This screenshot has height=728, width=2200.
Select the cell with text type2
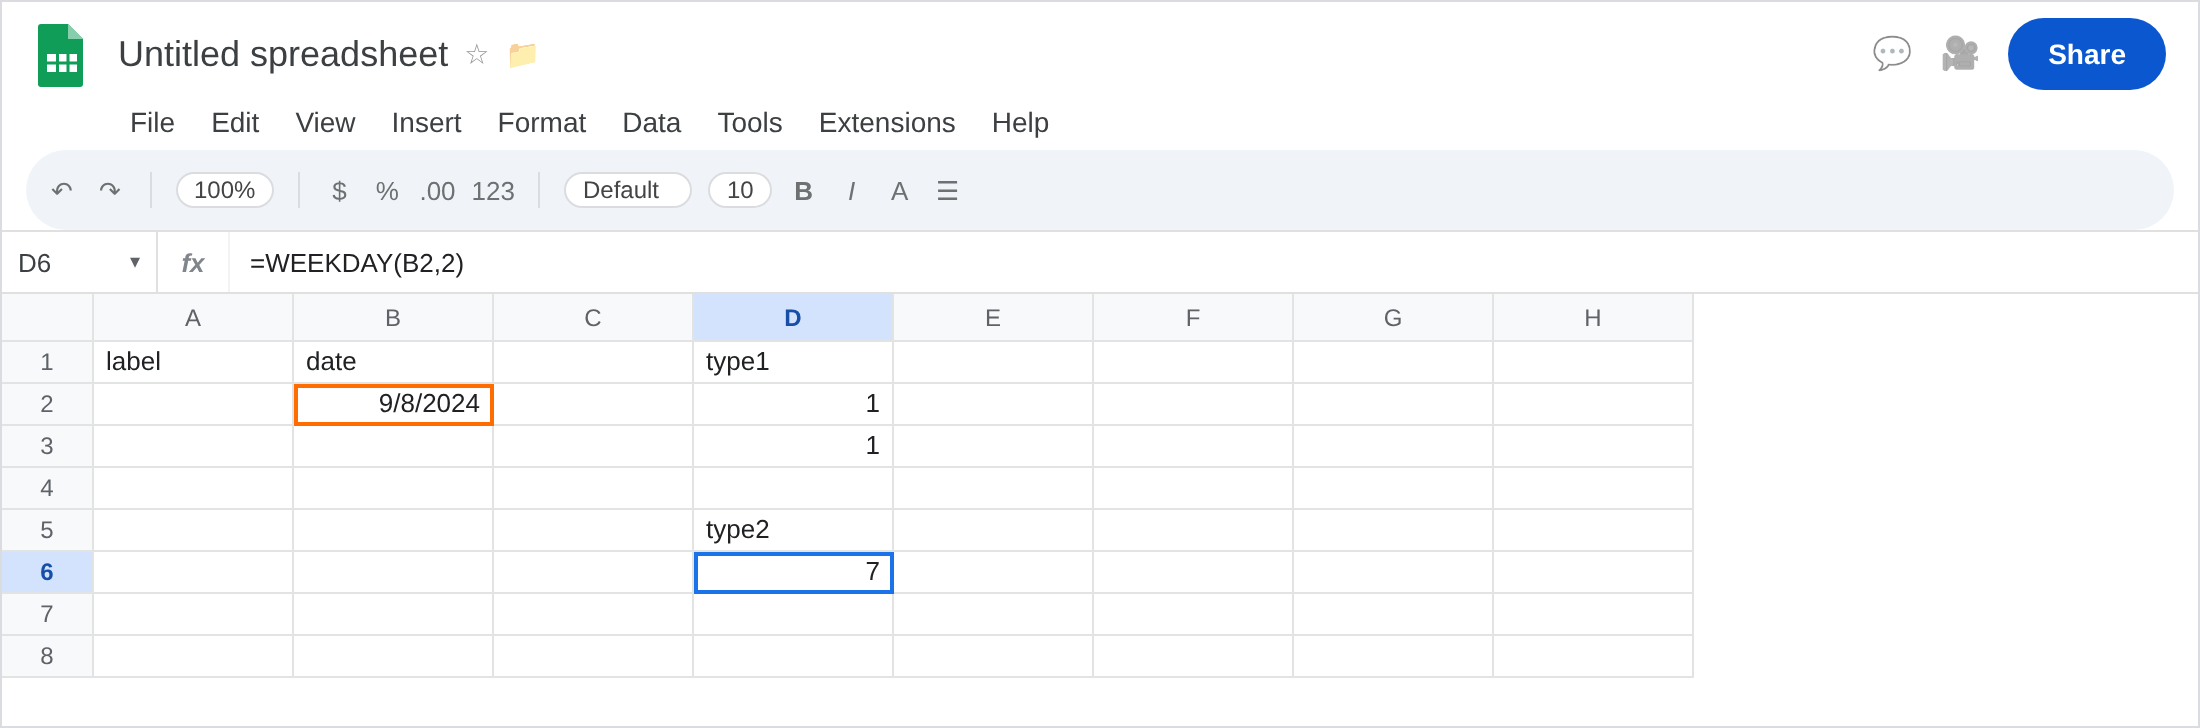click(793, 530)
